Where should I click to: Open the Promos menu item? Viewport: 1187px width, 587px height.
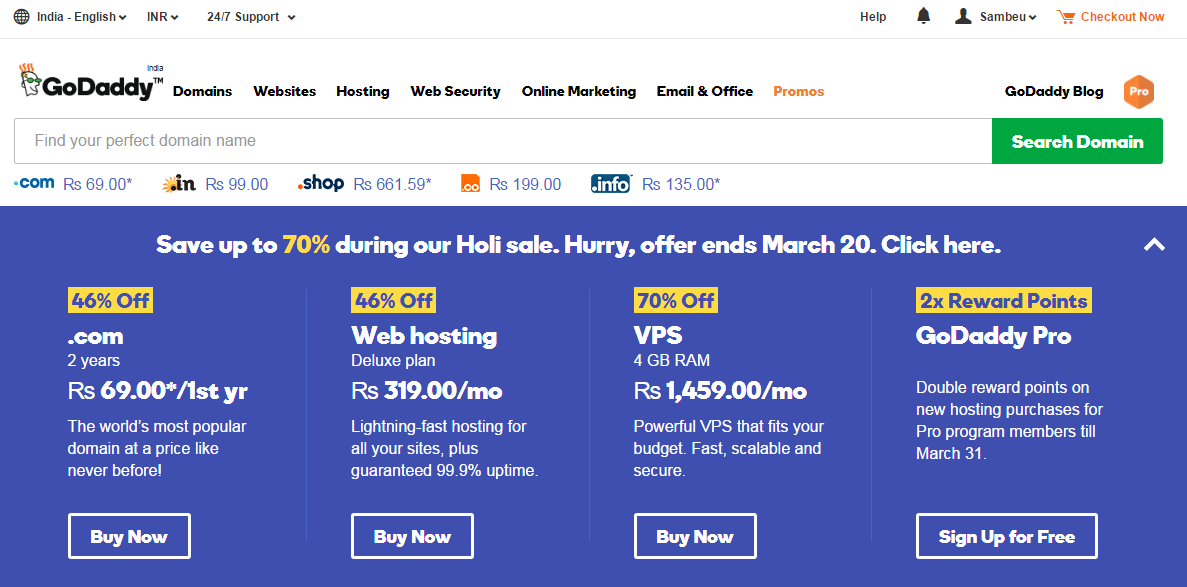(799, 92)
